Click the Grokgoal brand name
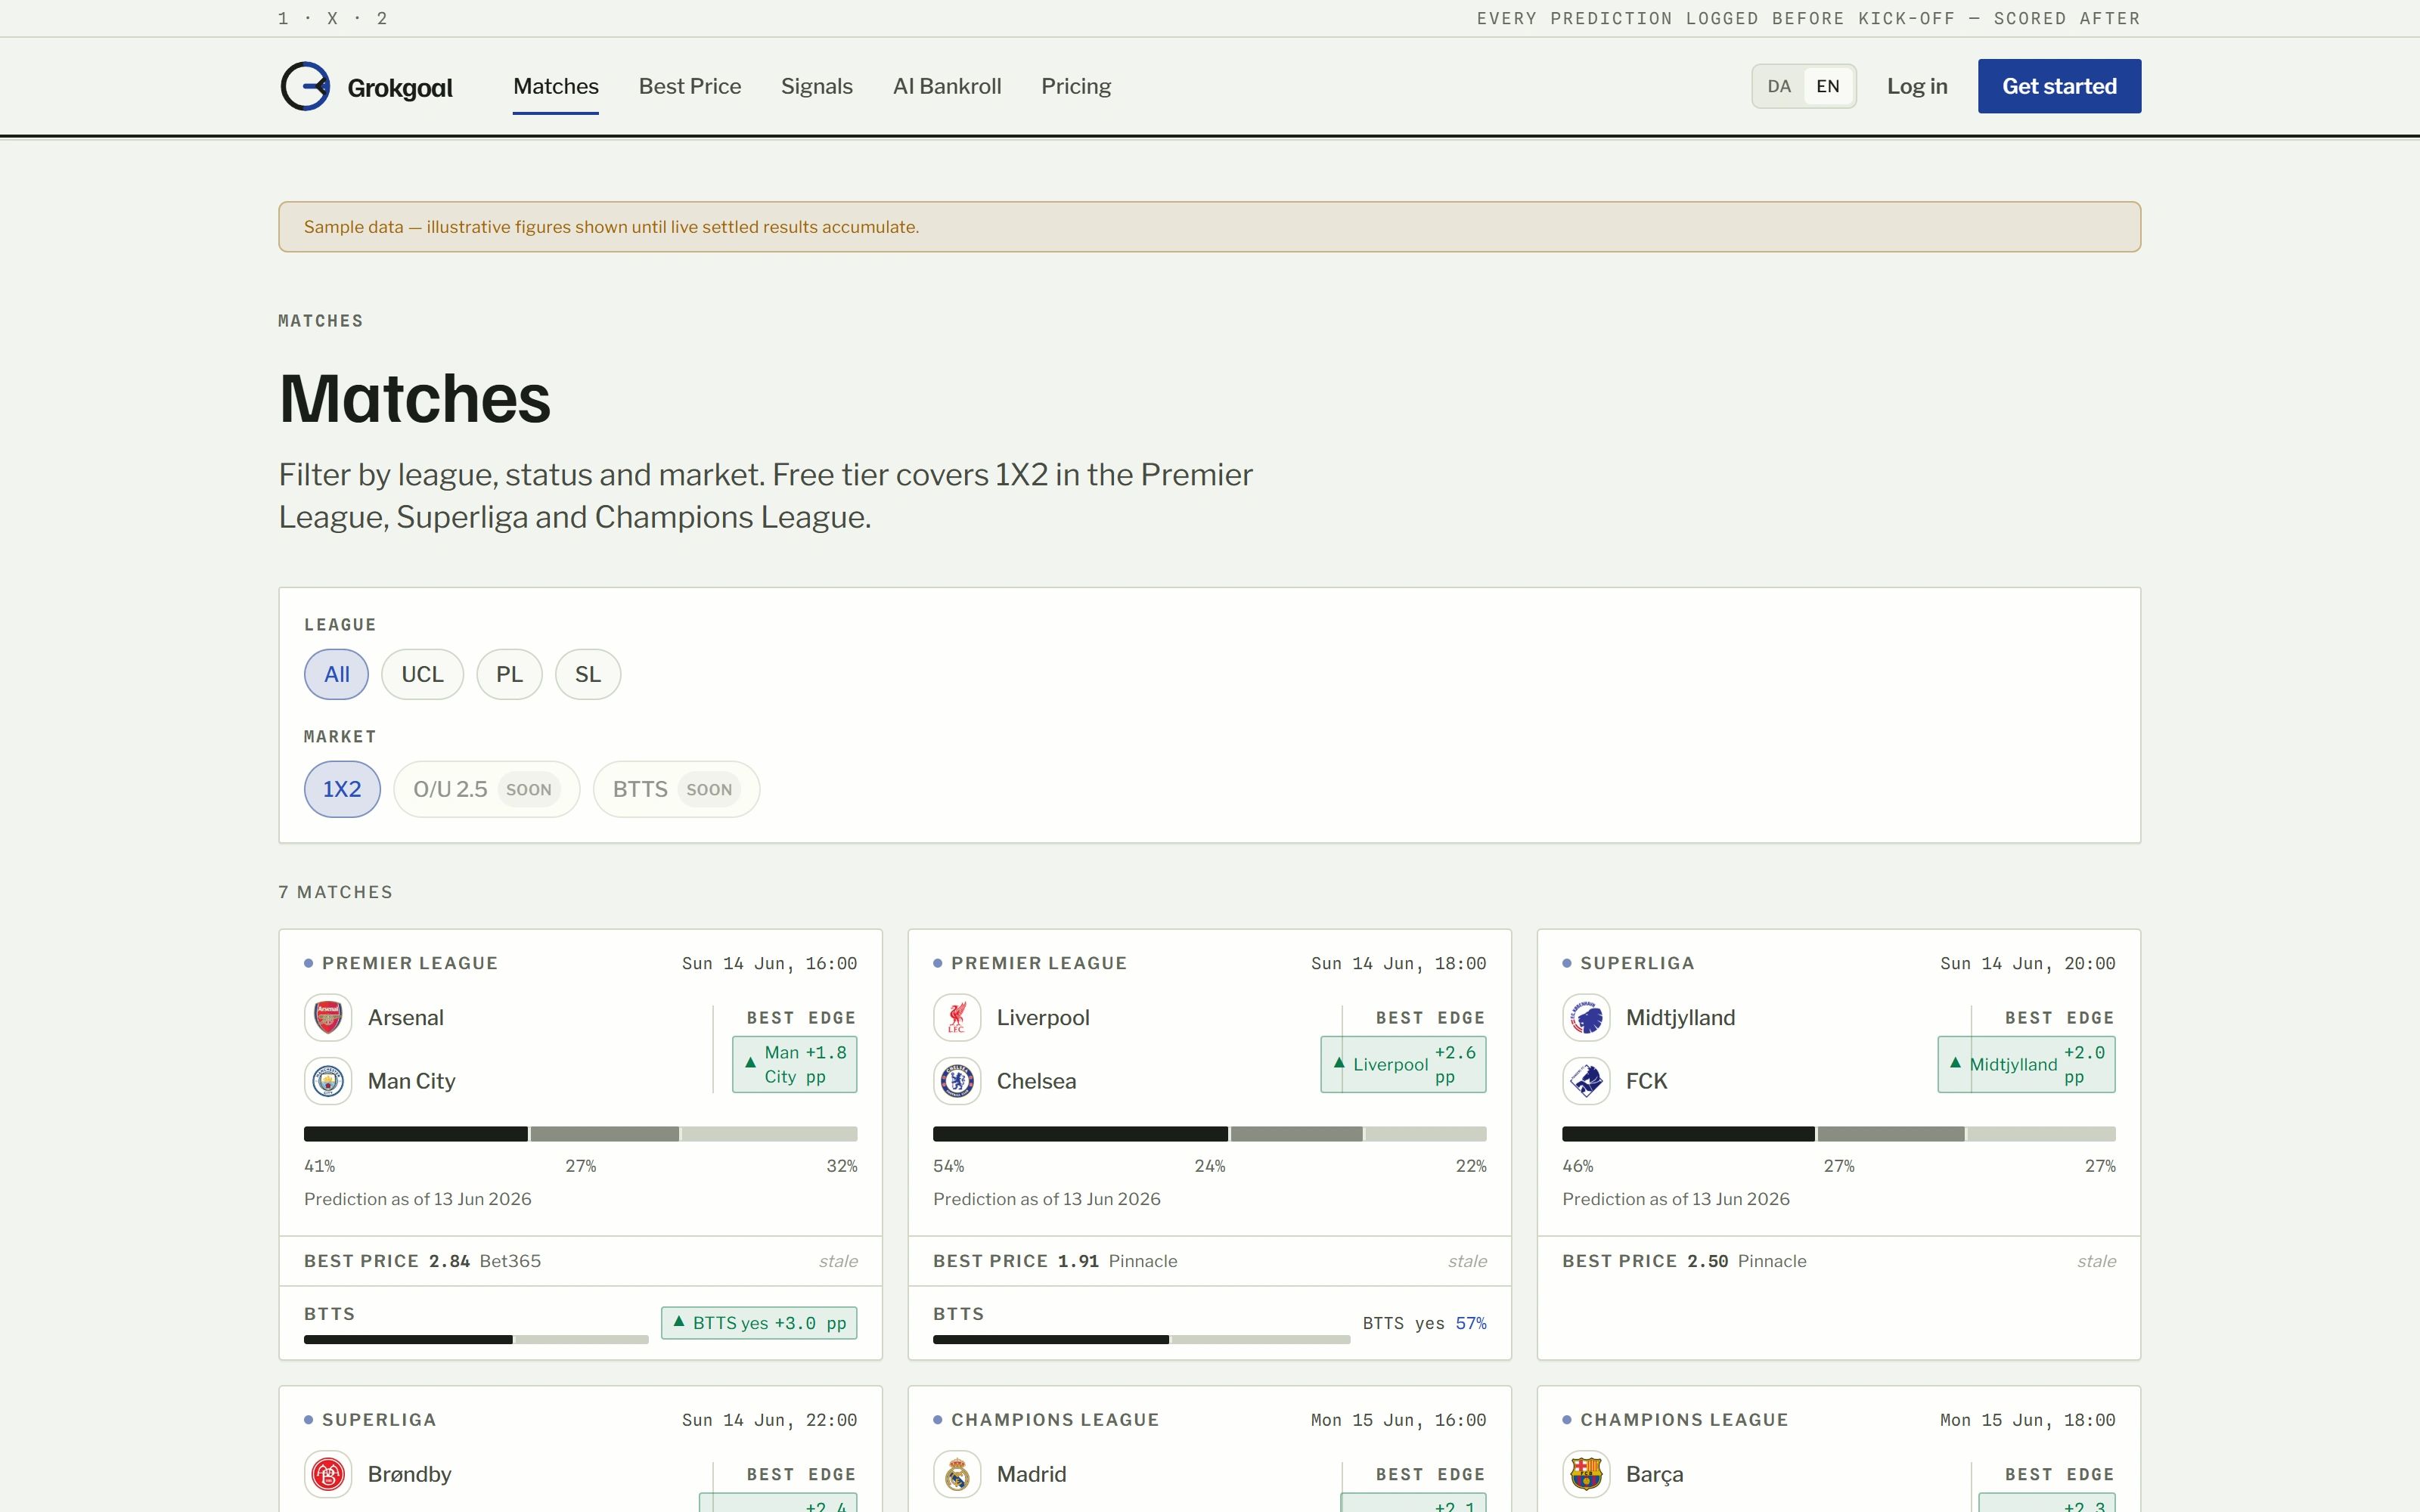Viewport: 2420px width, 1512px height. click(400, 88)
